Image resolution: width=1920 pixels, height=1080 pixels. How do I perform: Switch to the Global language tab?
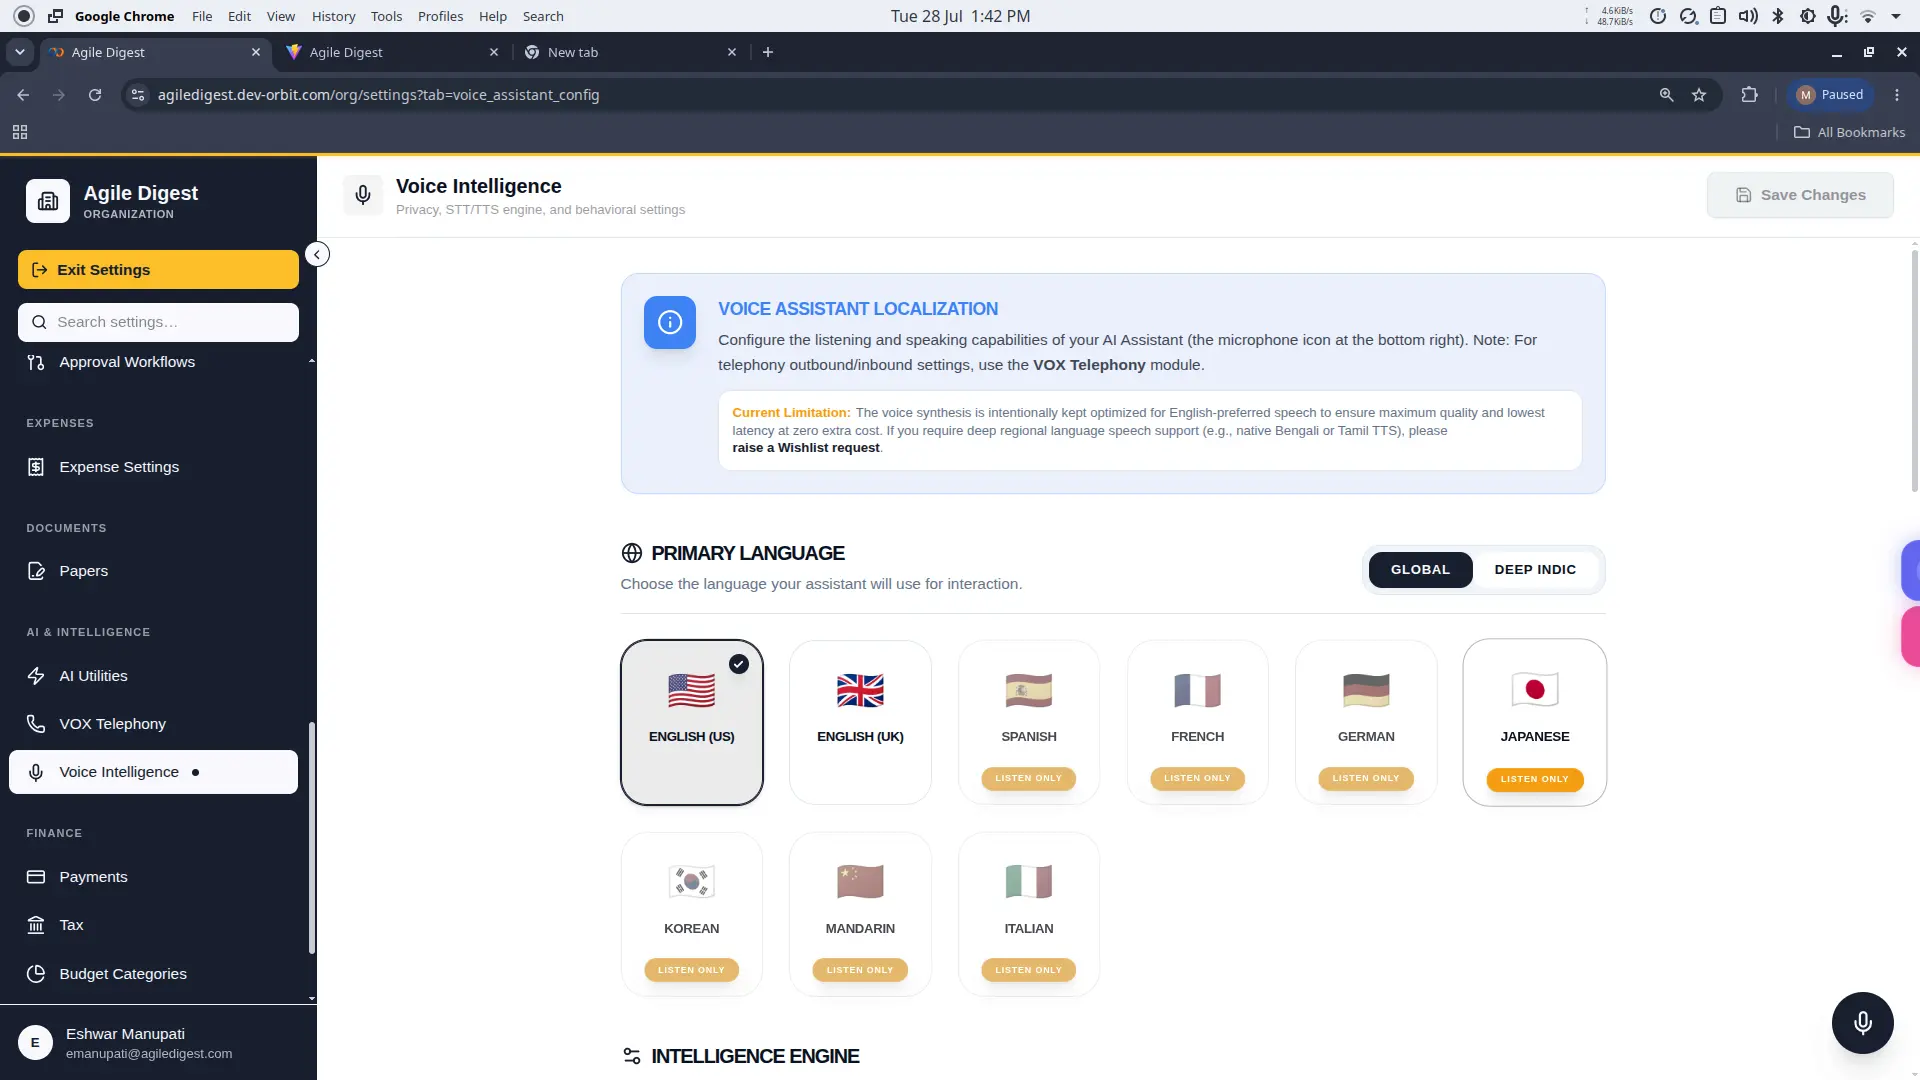(1420, 570)
